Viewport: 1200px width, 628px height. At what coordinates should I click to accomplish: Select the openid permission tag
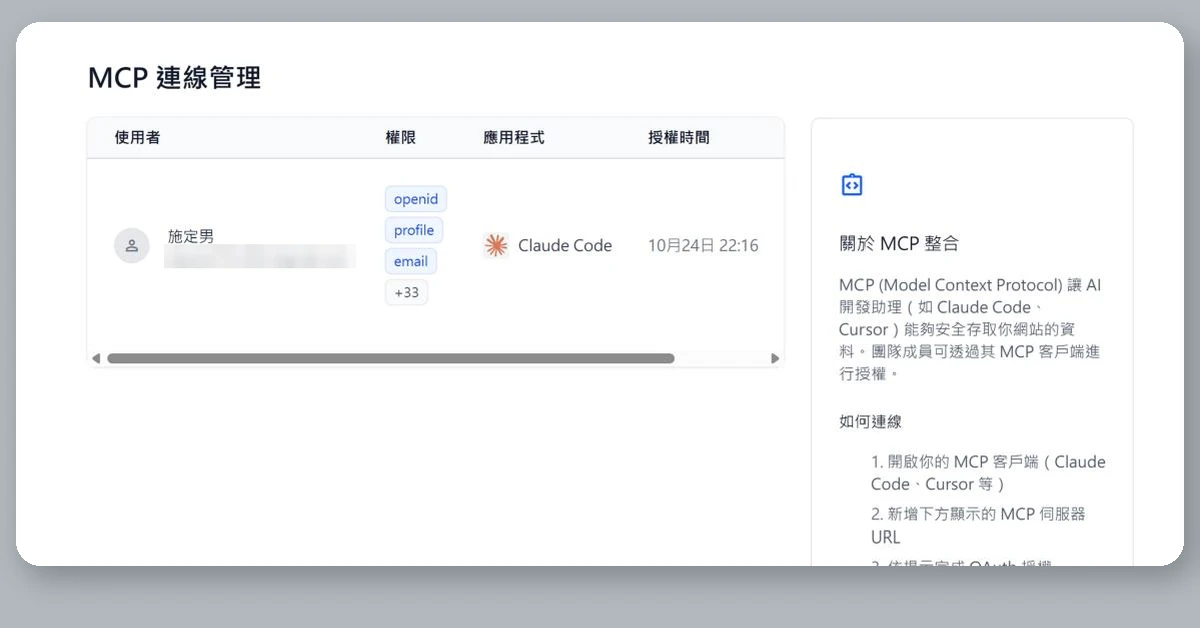click(416, 199)
